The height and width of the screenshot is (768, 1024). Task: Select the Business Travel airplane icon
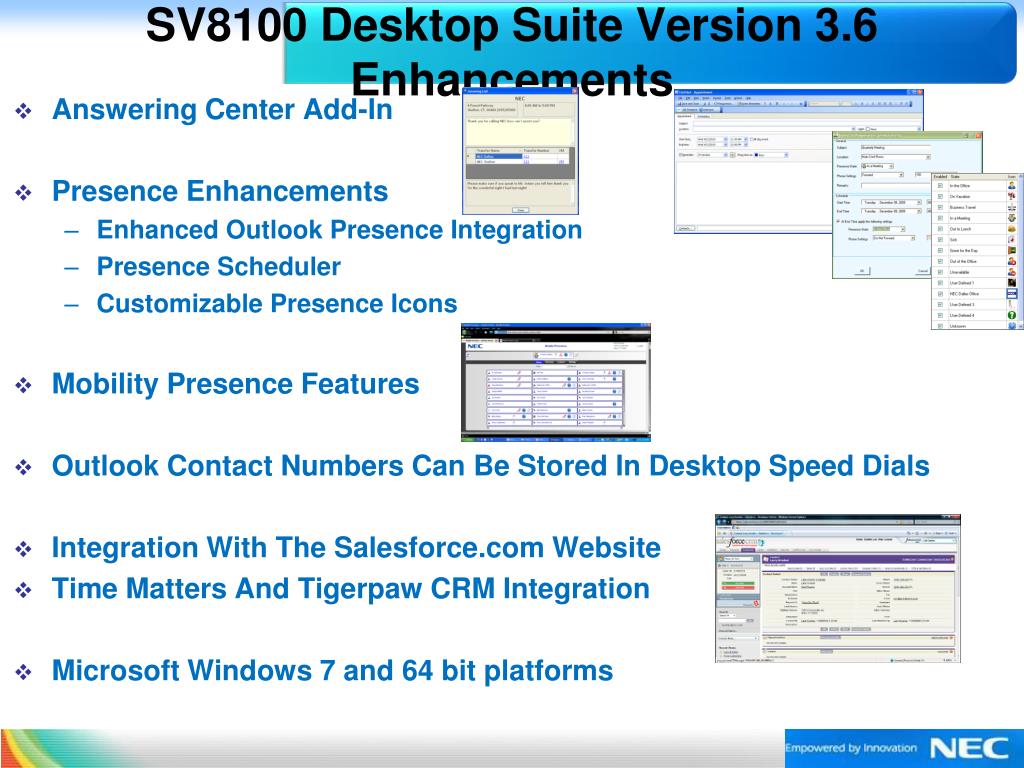1012,207
